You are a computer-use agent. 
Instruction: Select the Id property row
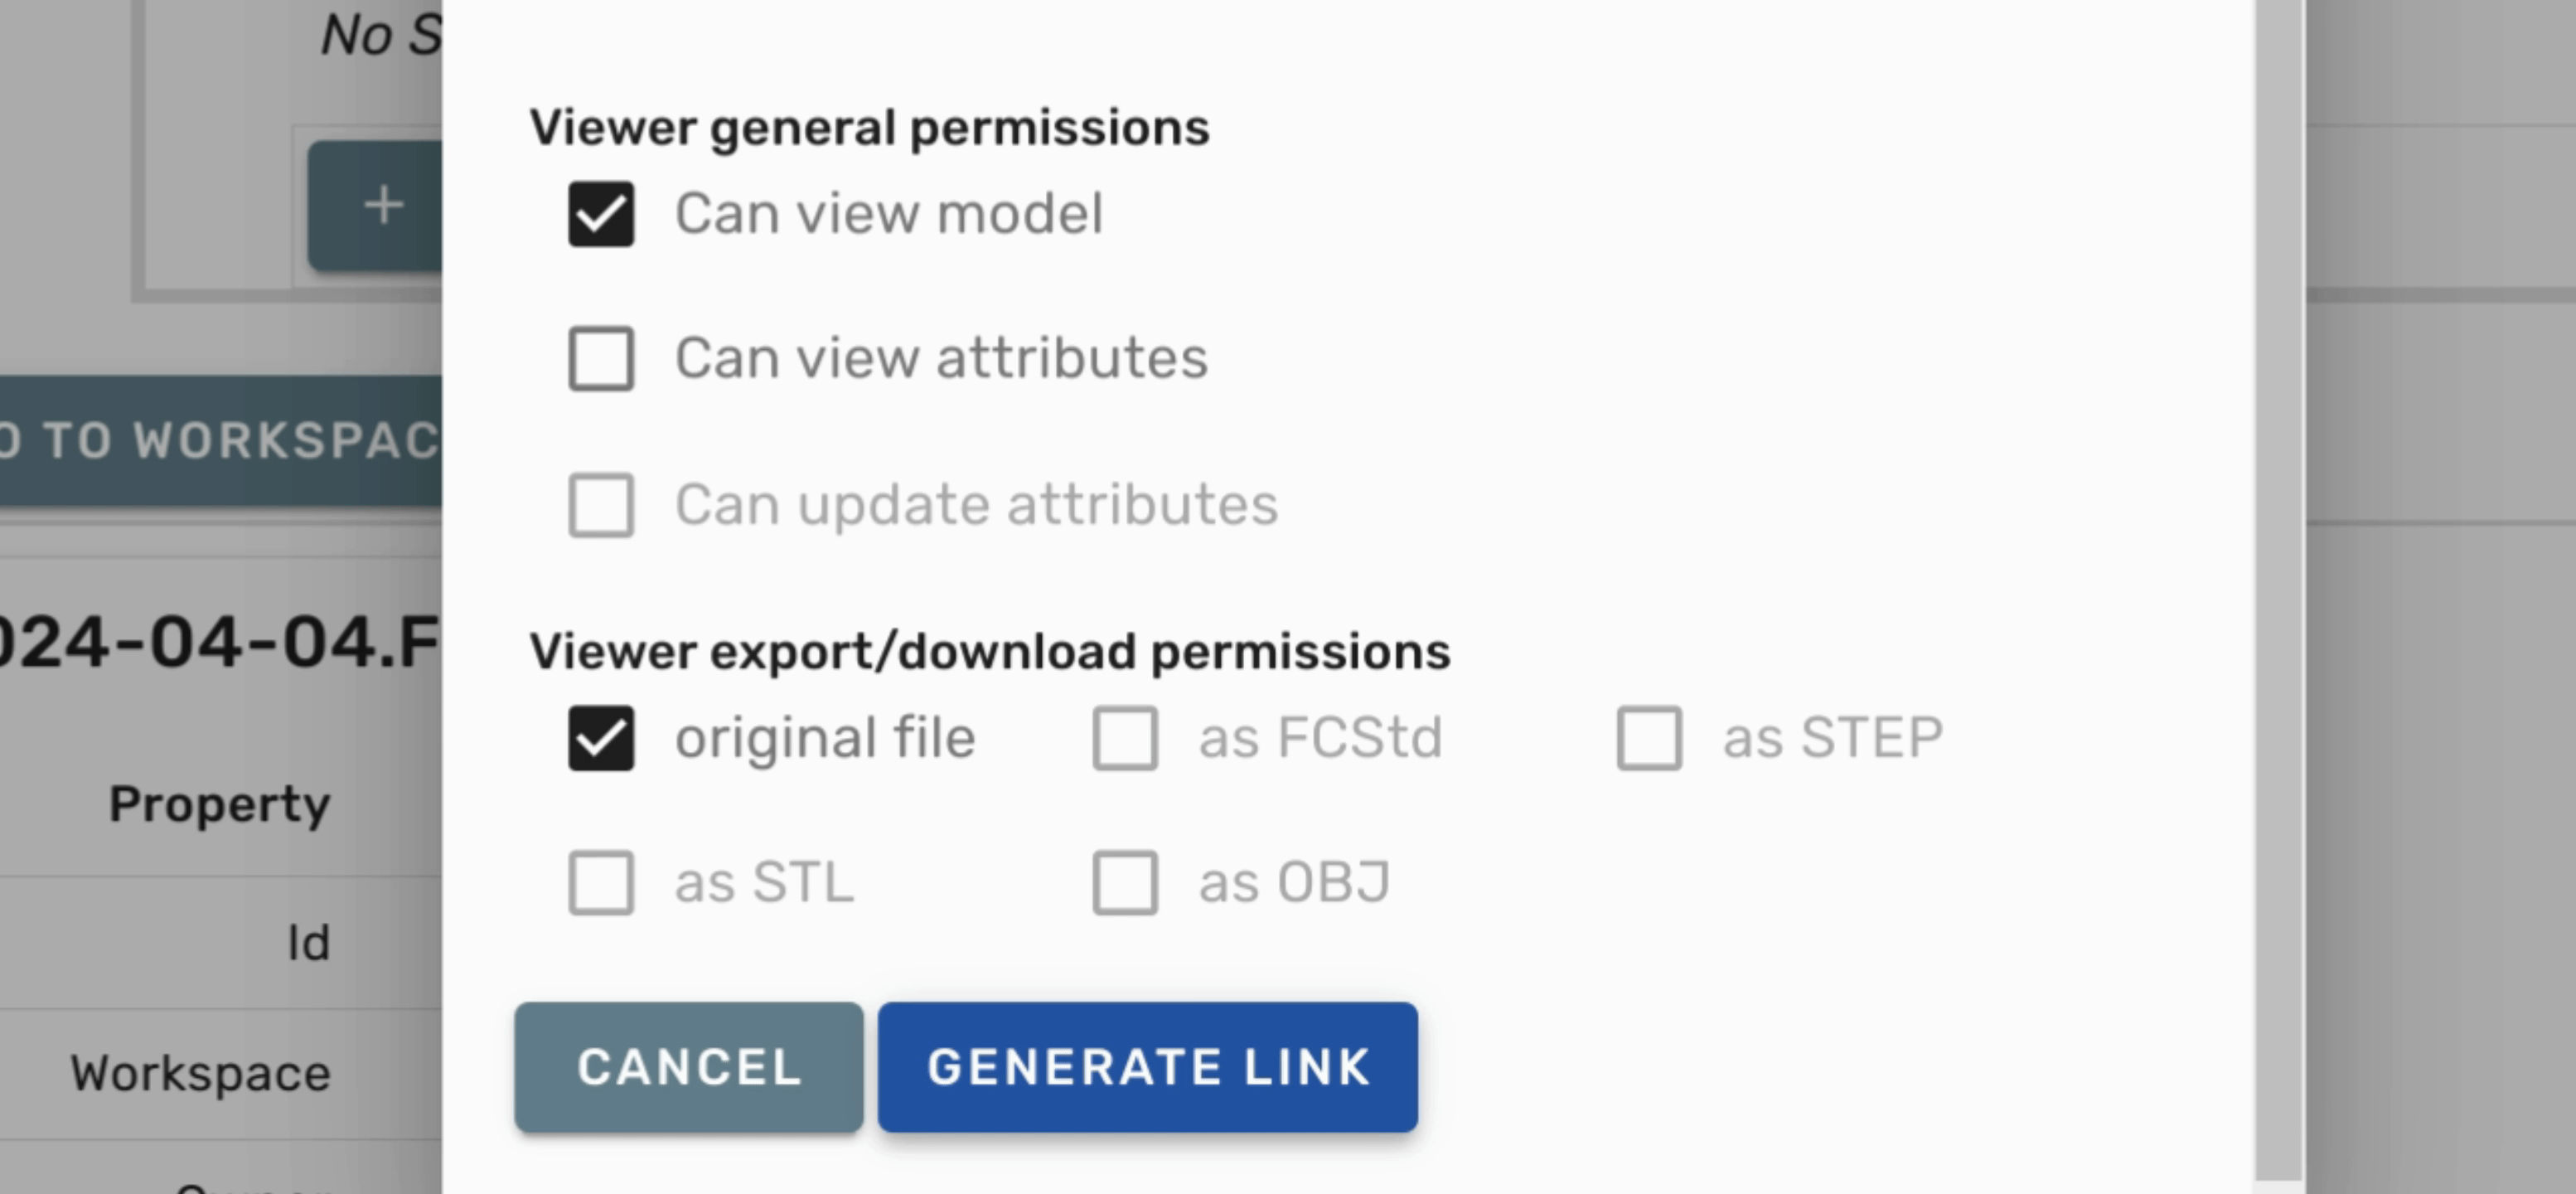(308, 943)
